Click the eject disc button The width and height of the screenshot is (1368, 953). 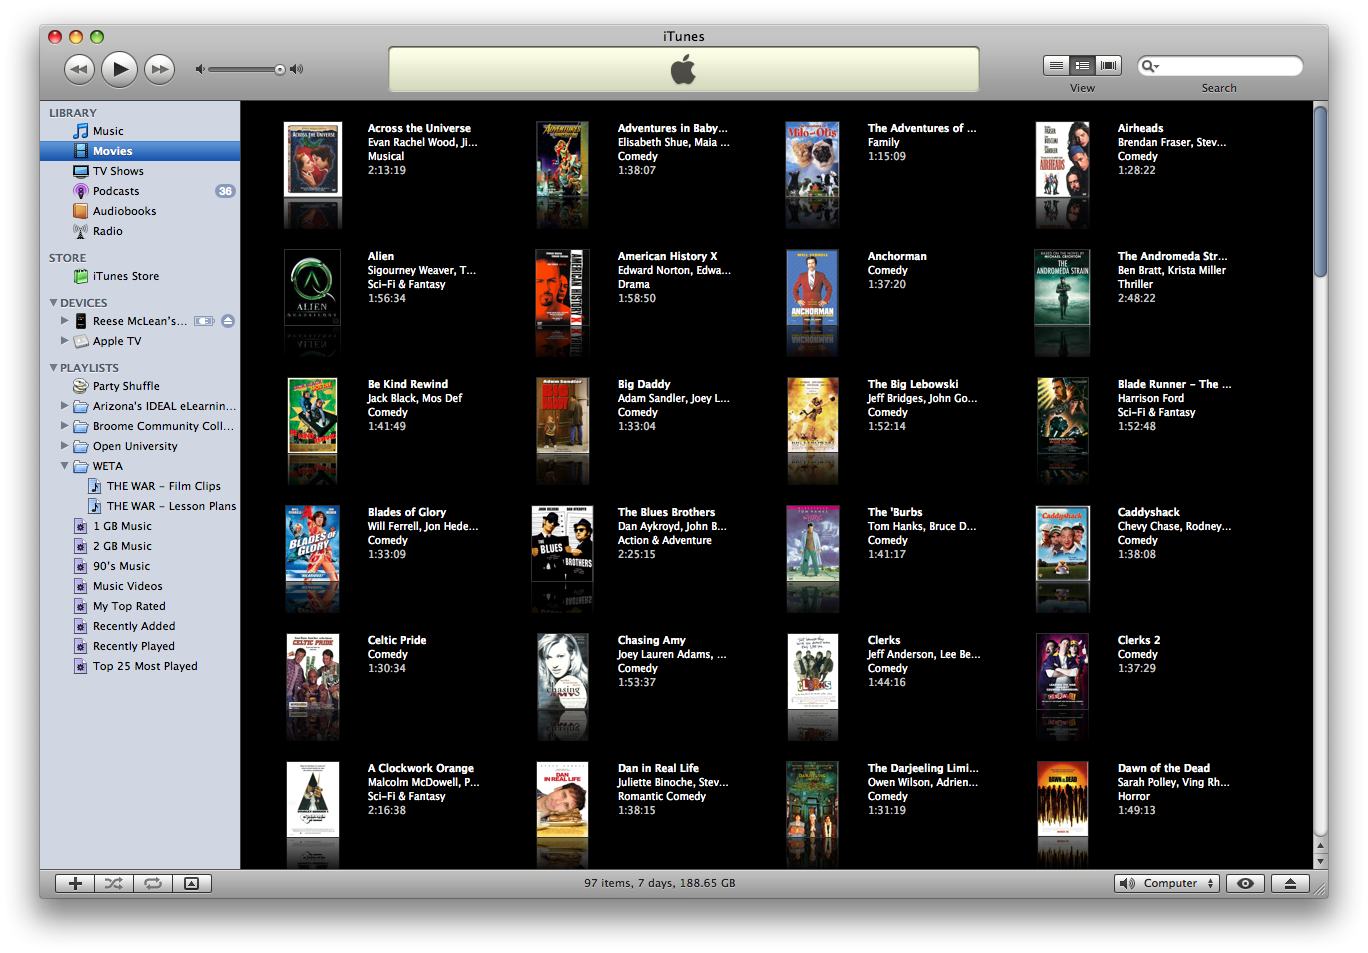(x=1290, y=883)
